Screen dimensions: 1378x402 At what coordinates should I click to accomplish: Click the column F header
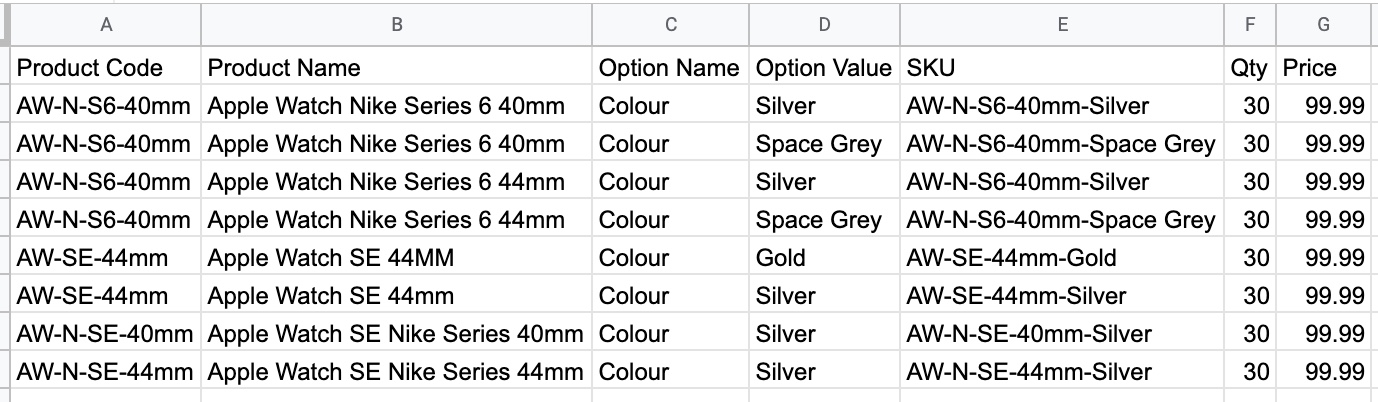pos(1250,25)
